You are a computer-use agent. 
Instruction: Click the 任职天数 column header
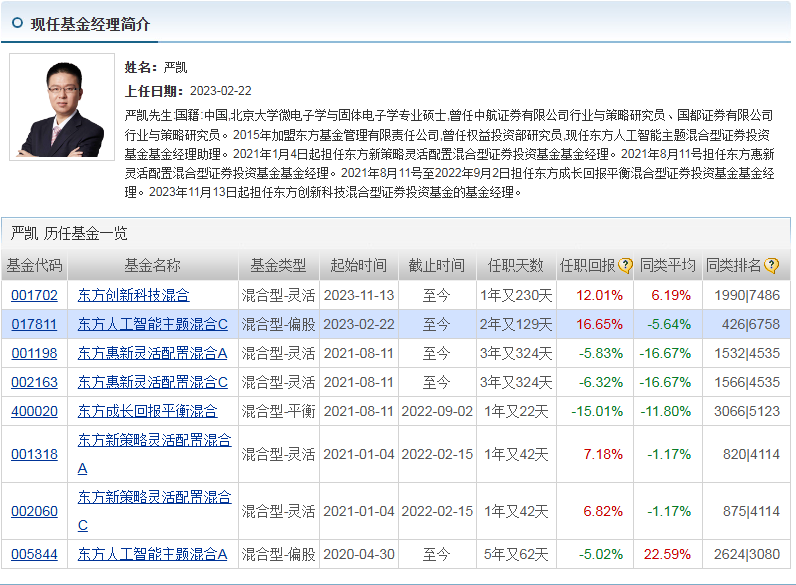point(516,265)
